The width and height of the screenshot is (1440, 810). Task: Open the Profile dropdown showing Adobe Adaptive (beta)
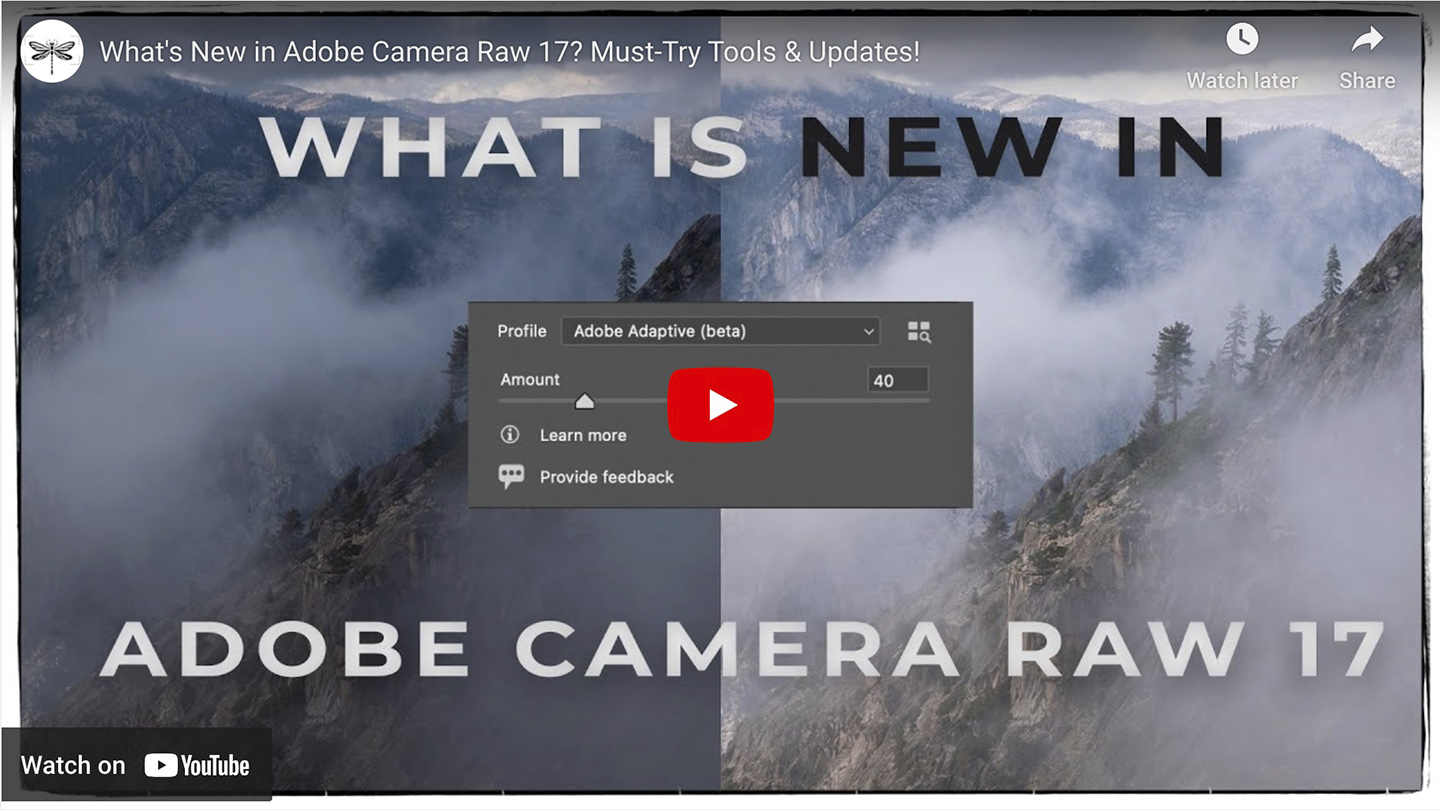tap(720, 331)
